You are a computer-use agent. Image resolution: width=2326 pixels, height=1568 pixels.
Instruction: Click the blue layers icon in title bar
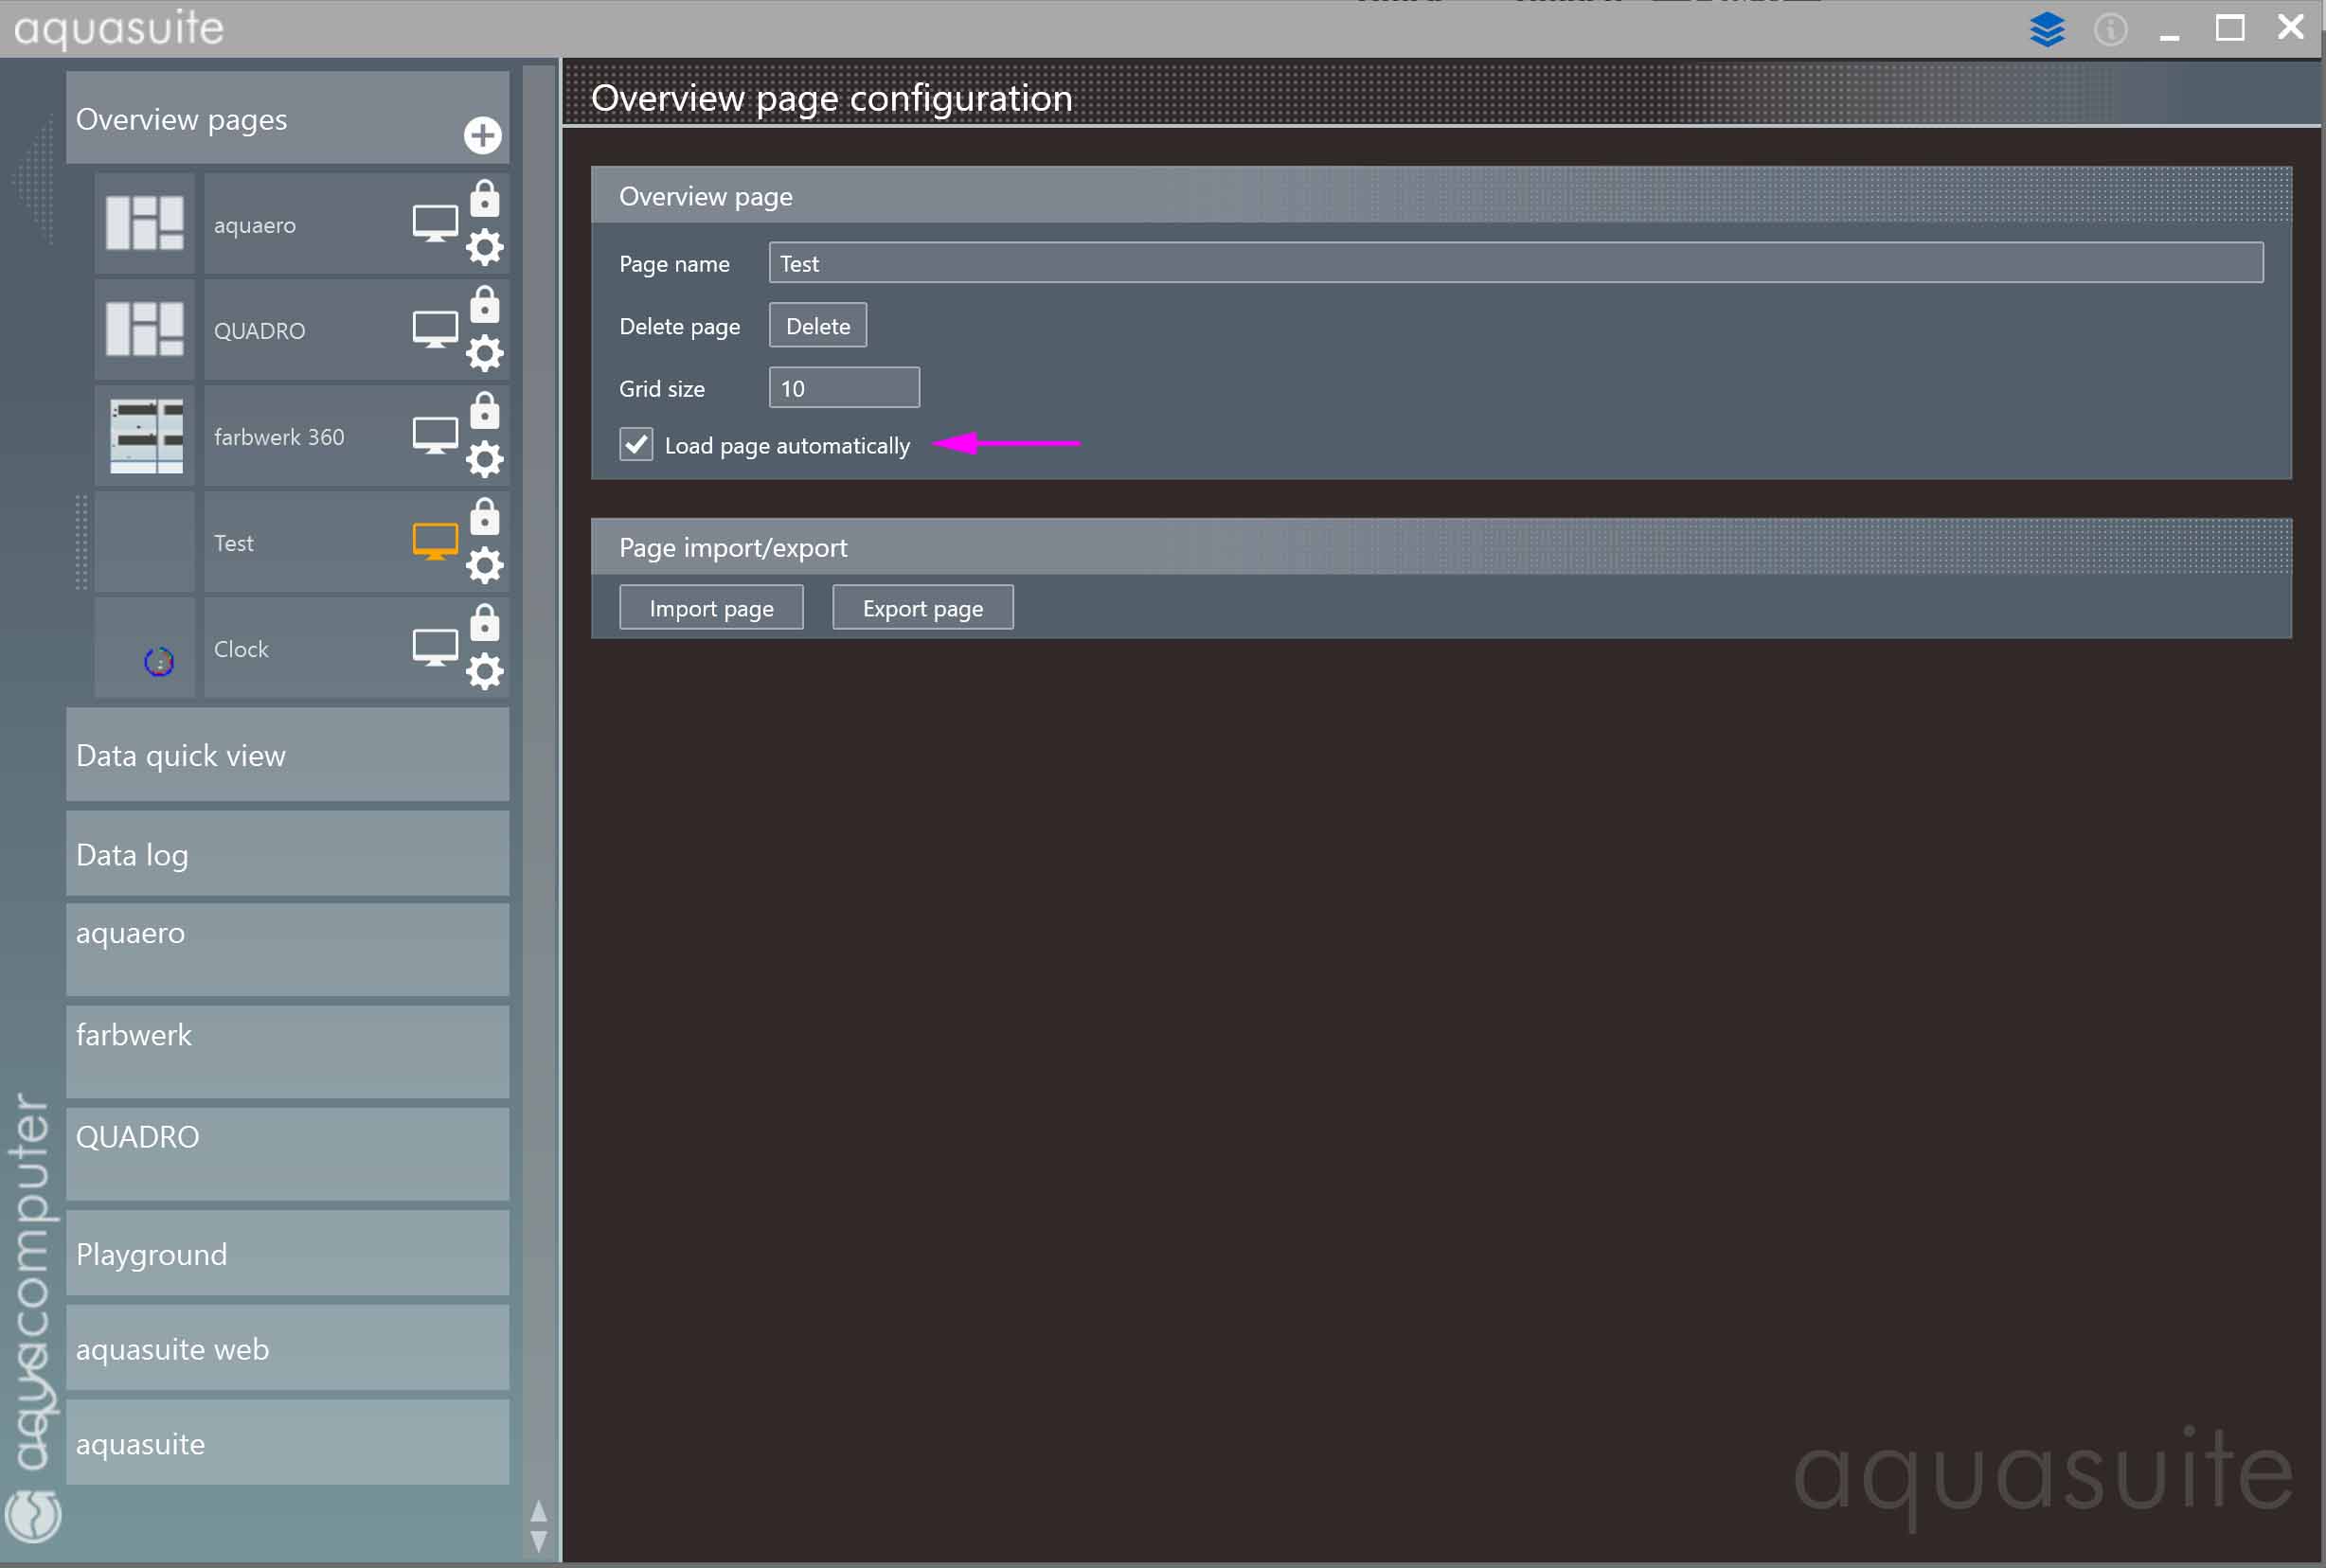(x=2046, y=29)
